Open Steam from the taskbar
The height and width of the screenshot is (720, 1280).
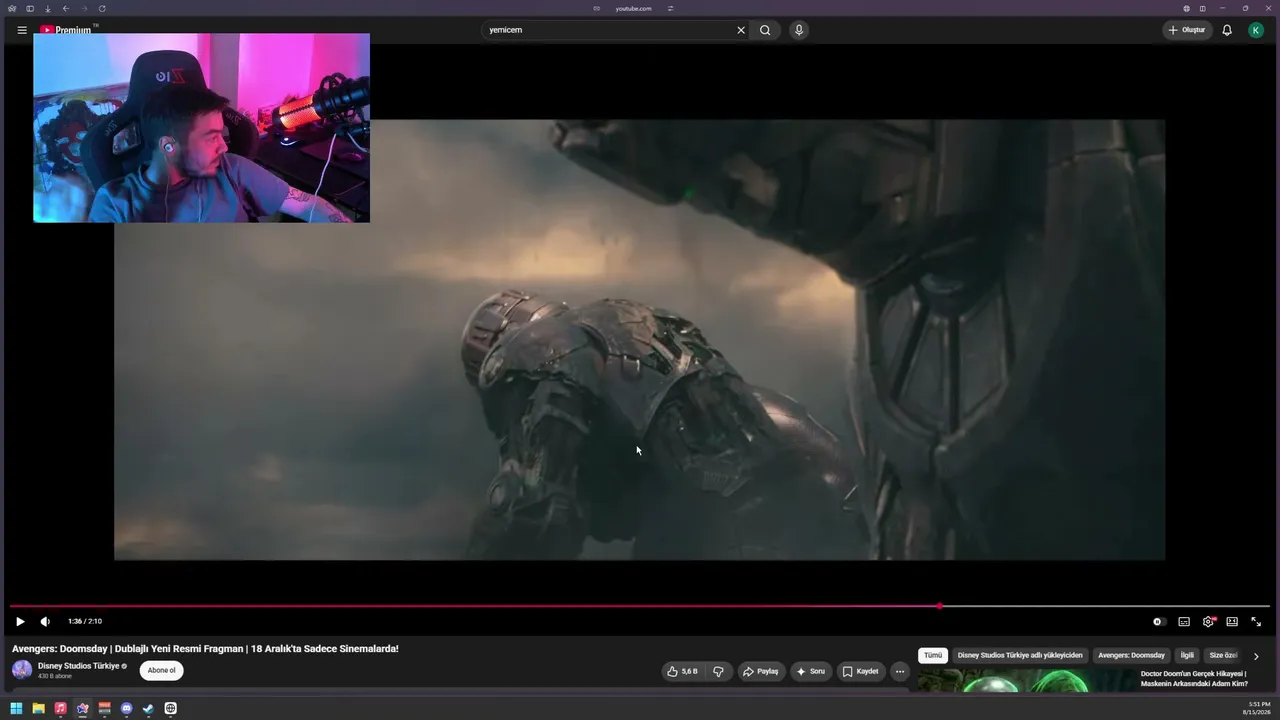148,708
